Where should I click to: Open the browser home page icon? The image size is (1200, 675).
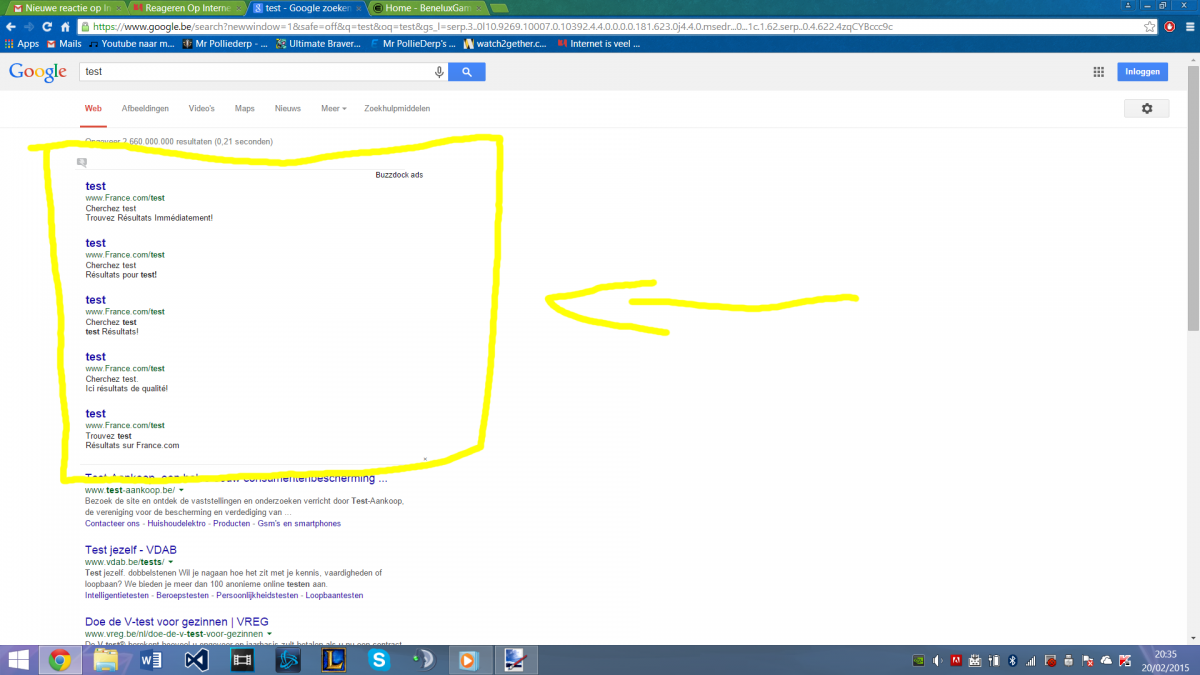[66, 27]
